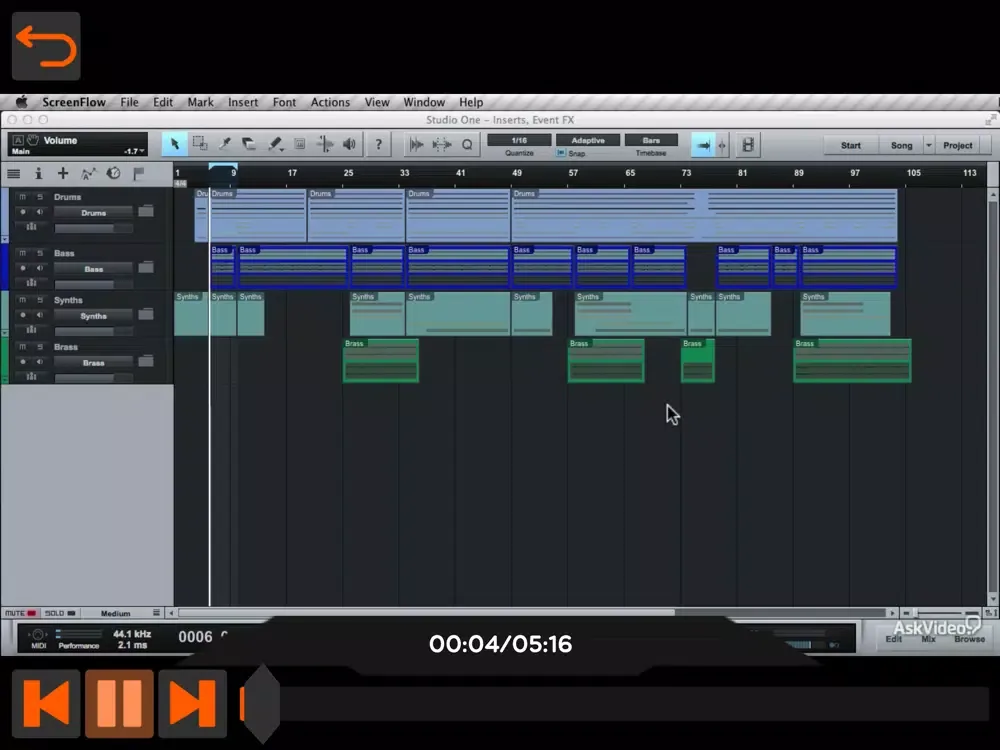Click the MIDI monitor icon in transport
Screen dimensions: 1000x750
coord(38,636)
